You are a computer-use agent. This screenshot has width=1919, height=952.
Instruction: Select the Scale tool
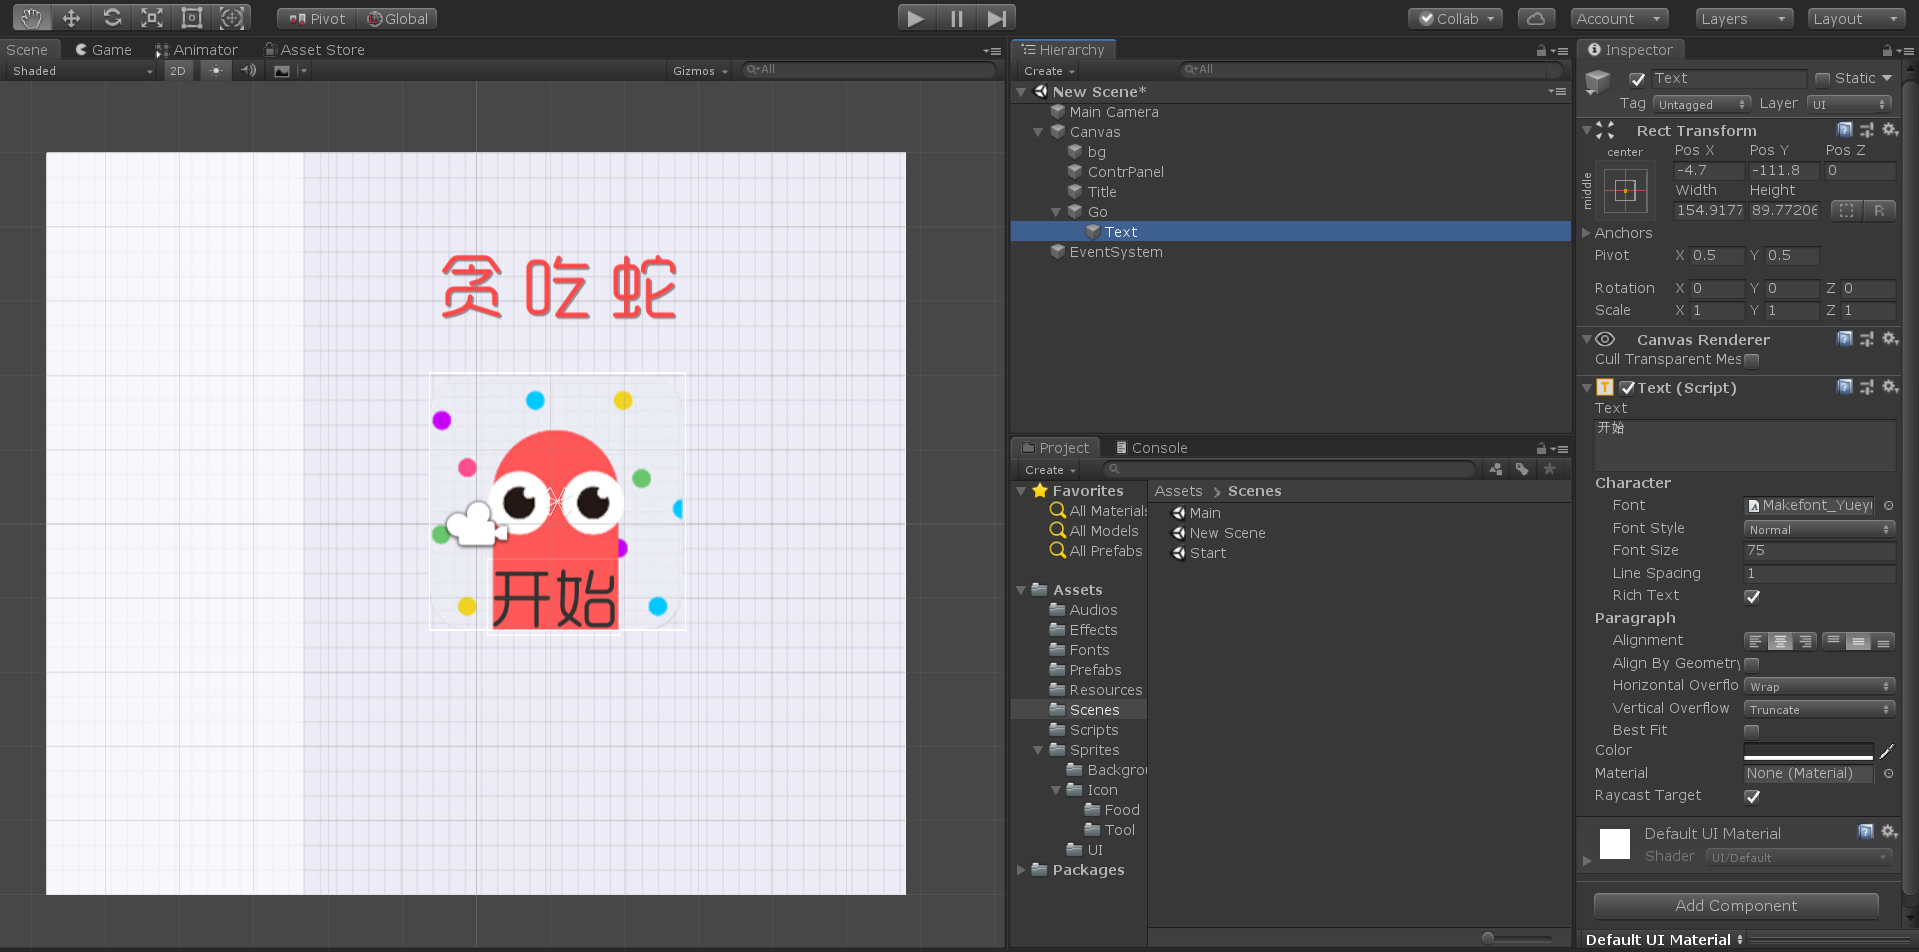point(152,18)
